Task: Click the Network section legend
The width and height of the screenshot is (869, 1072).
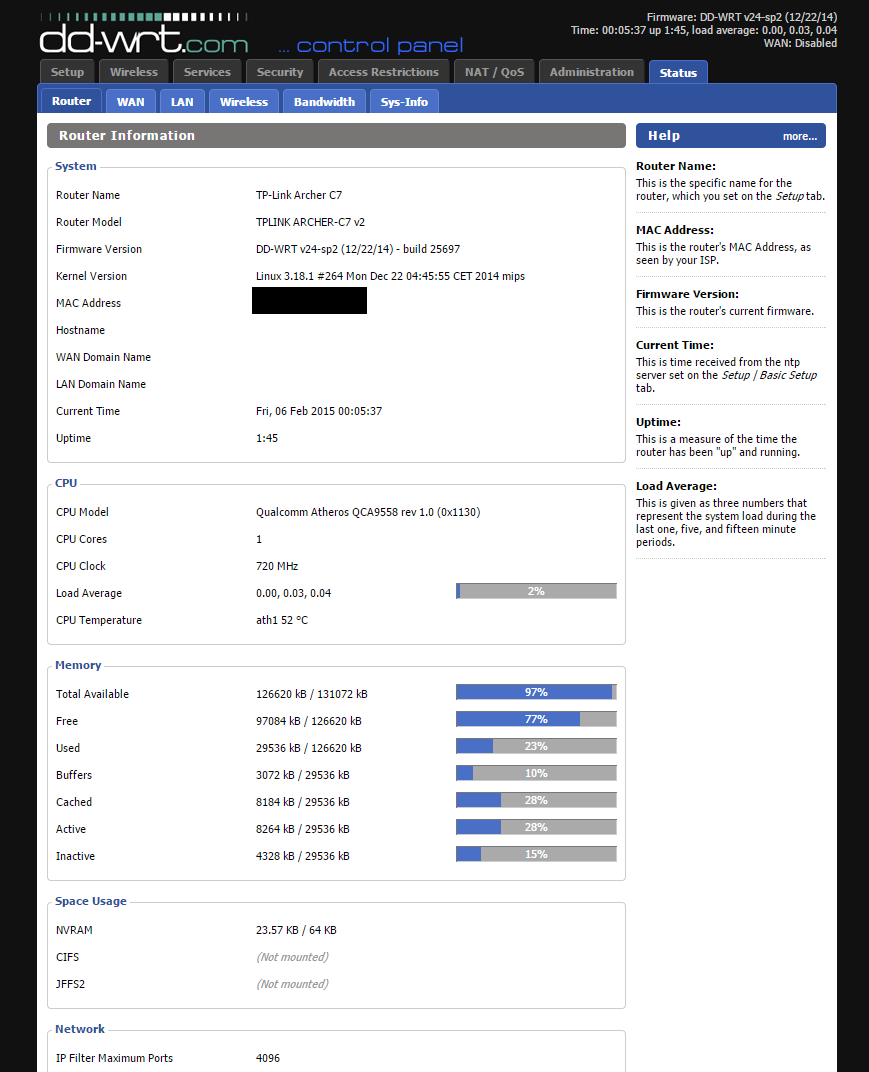Action: pos(80,1029)
